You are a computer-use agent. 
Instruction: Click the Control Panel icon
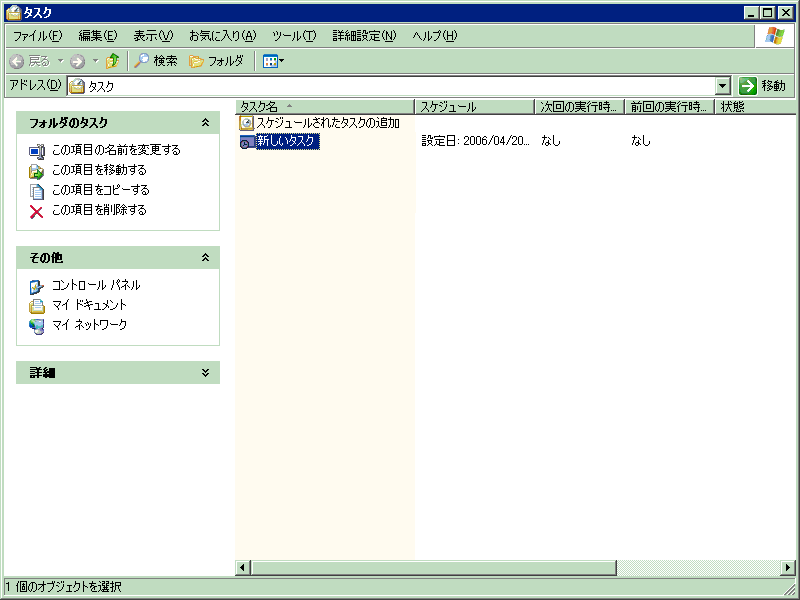37,287
